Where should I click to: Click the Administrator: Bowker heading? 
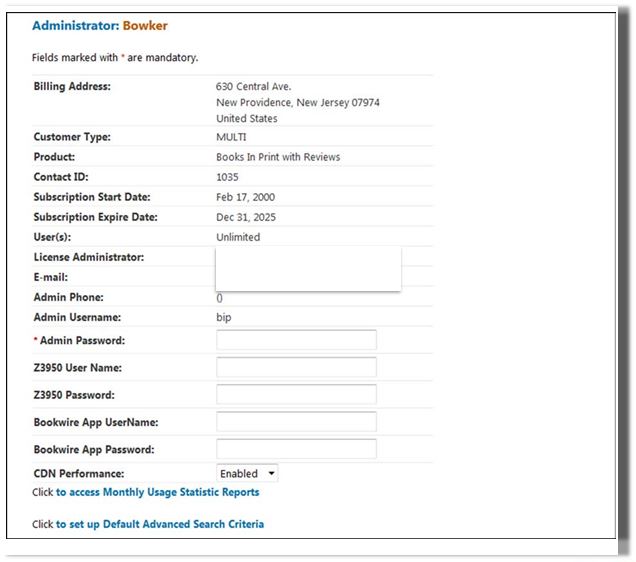click(100, 26)
